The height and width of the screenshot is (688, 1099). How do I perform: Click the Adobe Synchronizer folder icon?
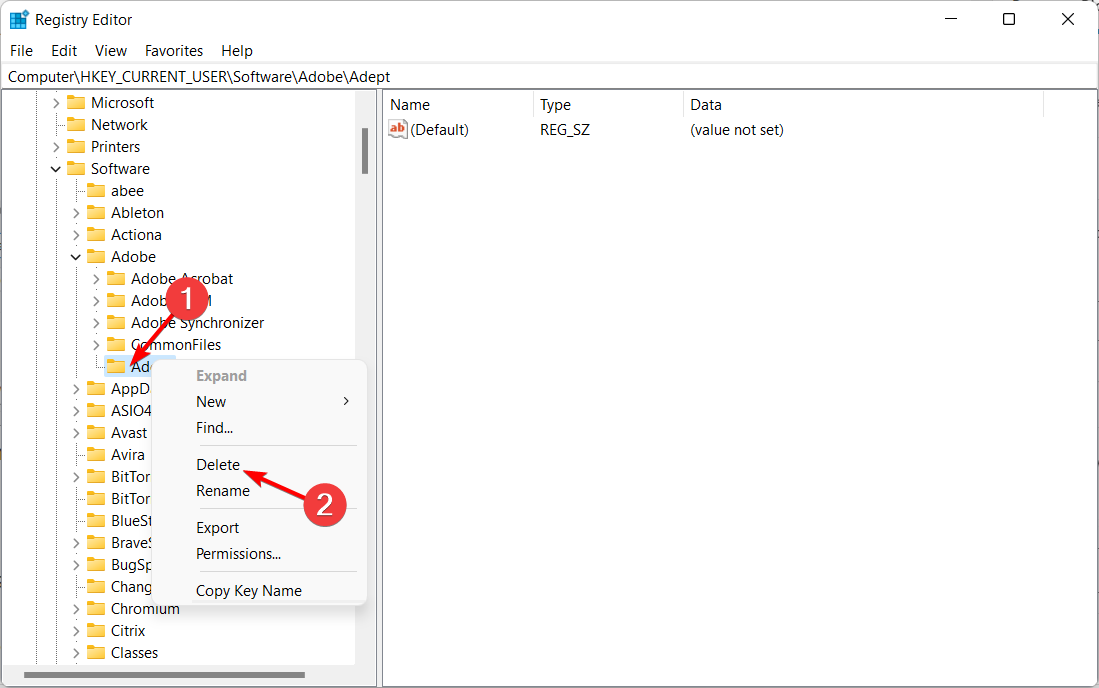coord(116,322)
